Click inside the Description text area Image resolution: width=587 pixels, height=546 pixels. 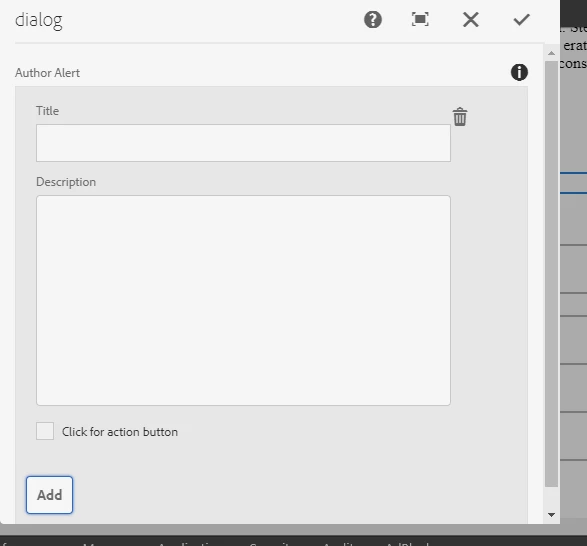tap(243, 300)
